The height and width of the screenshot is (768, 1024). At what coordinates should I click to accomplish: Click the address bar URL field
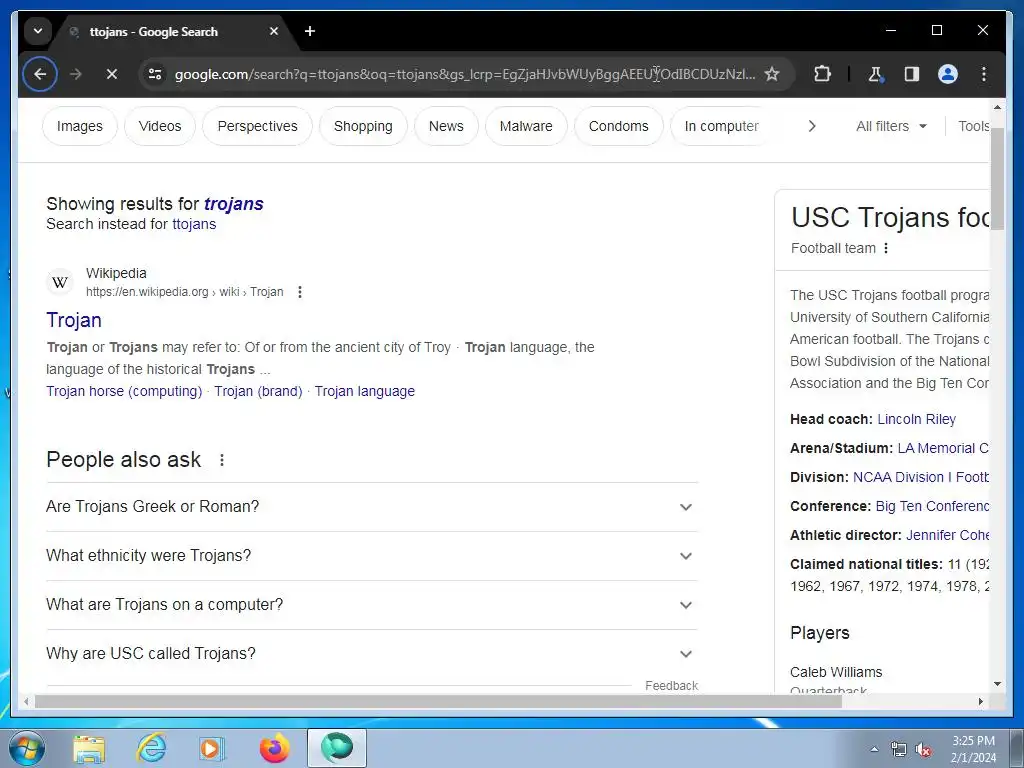coord(465,74)
